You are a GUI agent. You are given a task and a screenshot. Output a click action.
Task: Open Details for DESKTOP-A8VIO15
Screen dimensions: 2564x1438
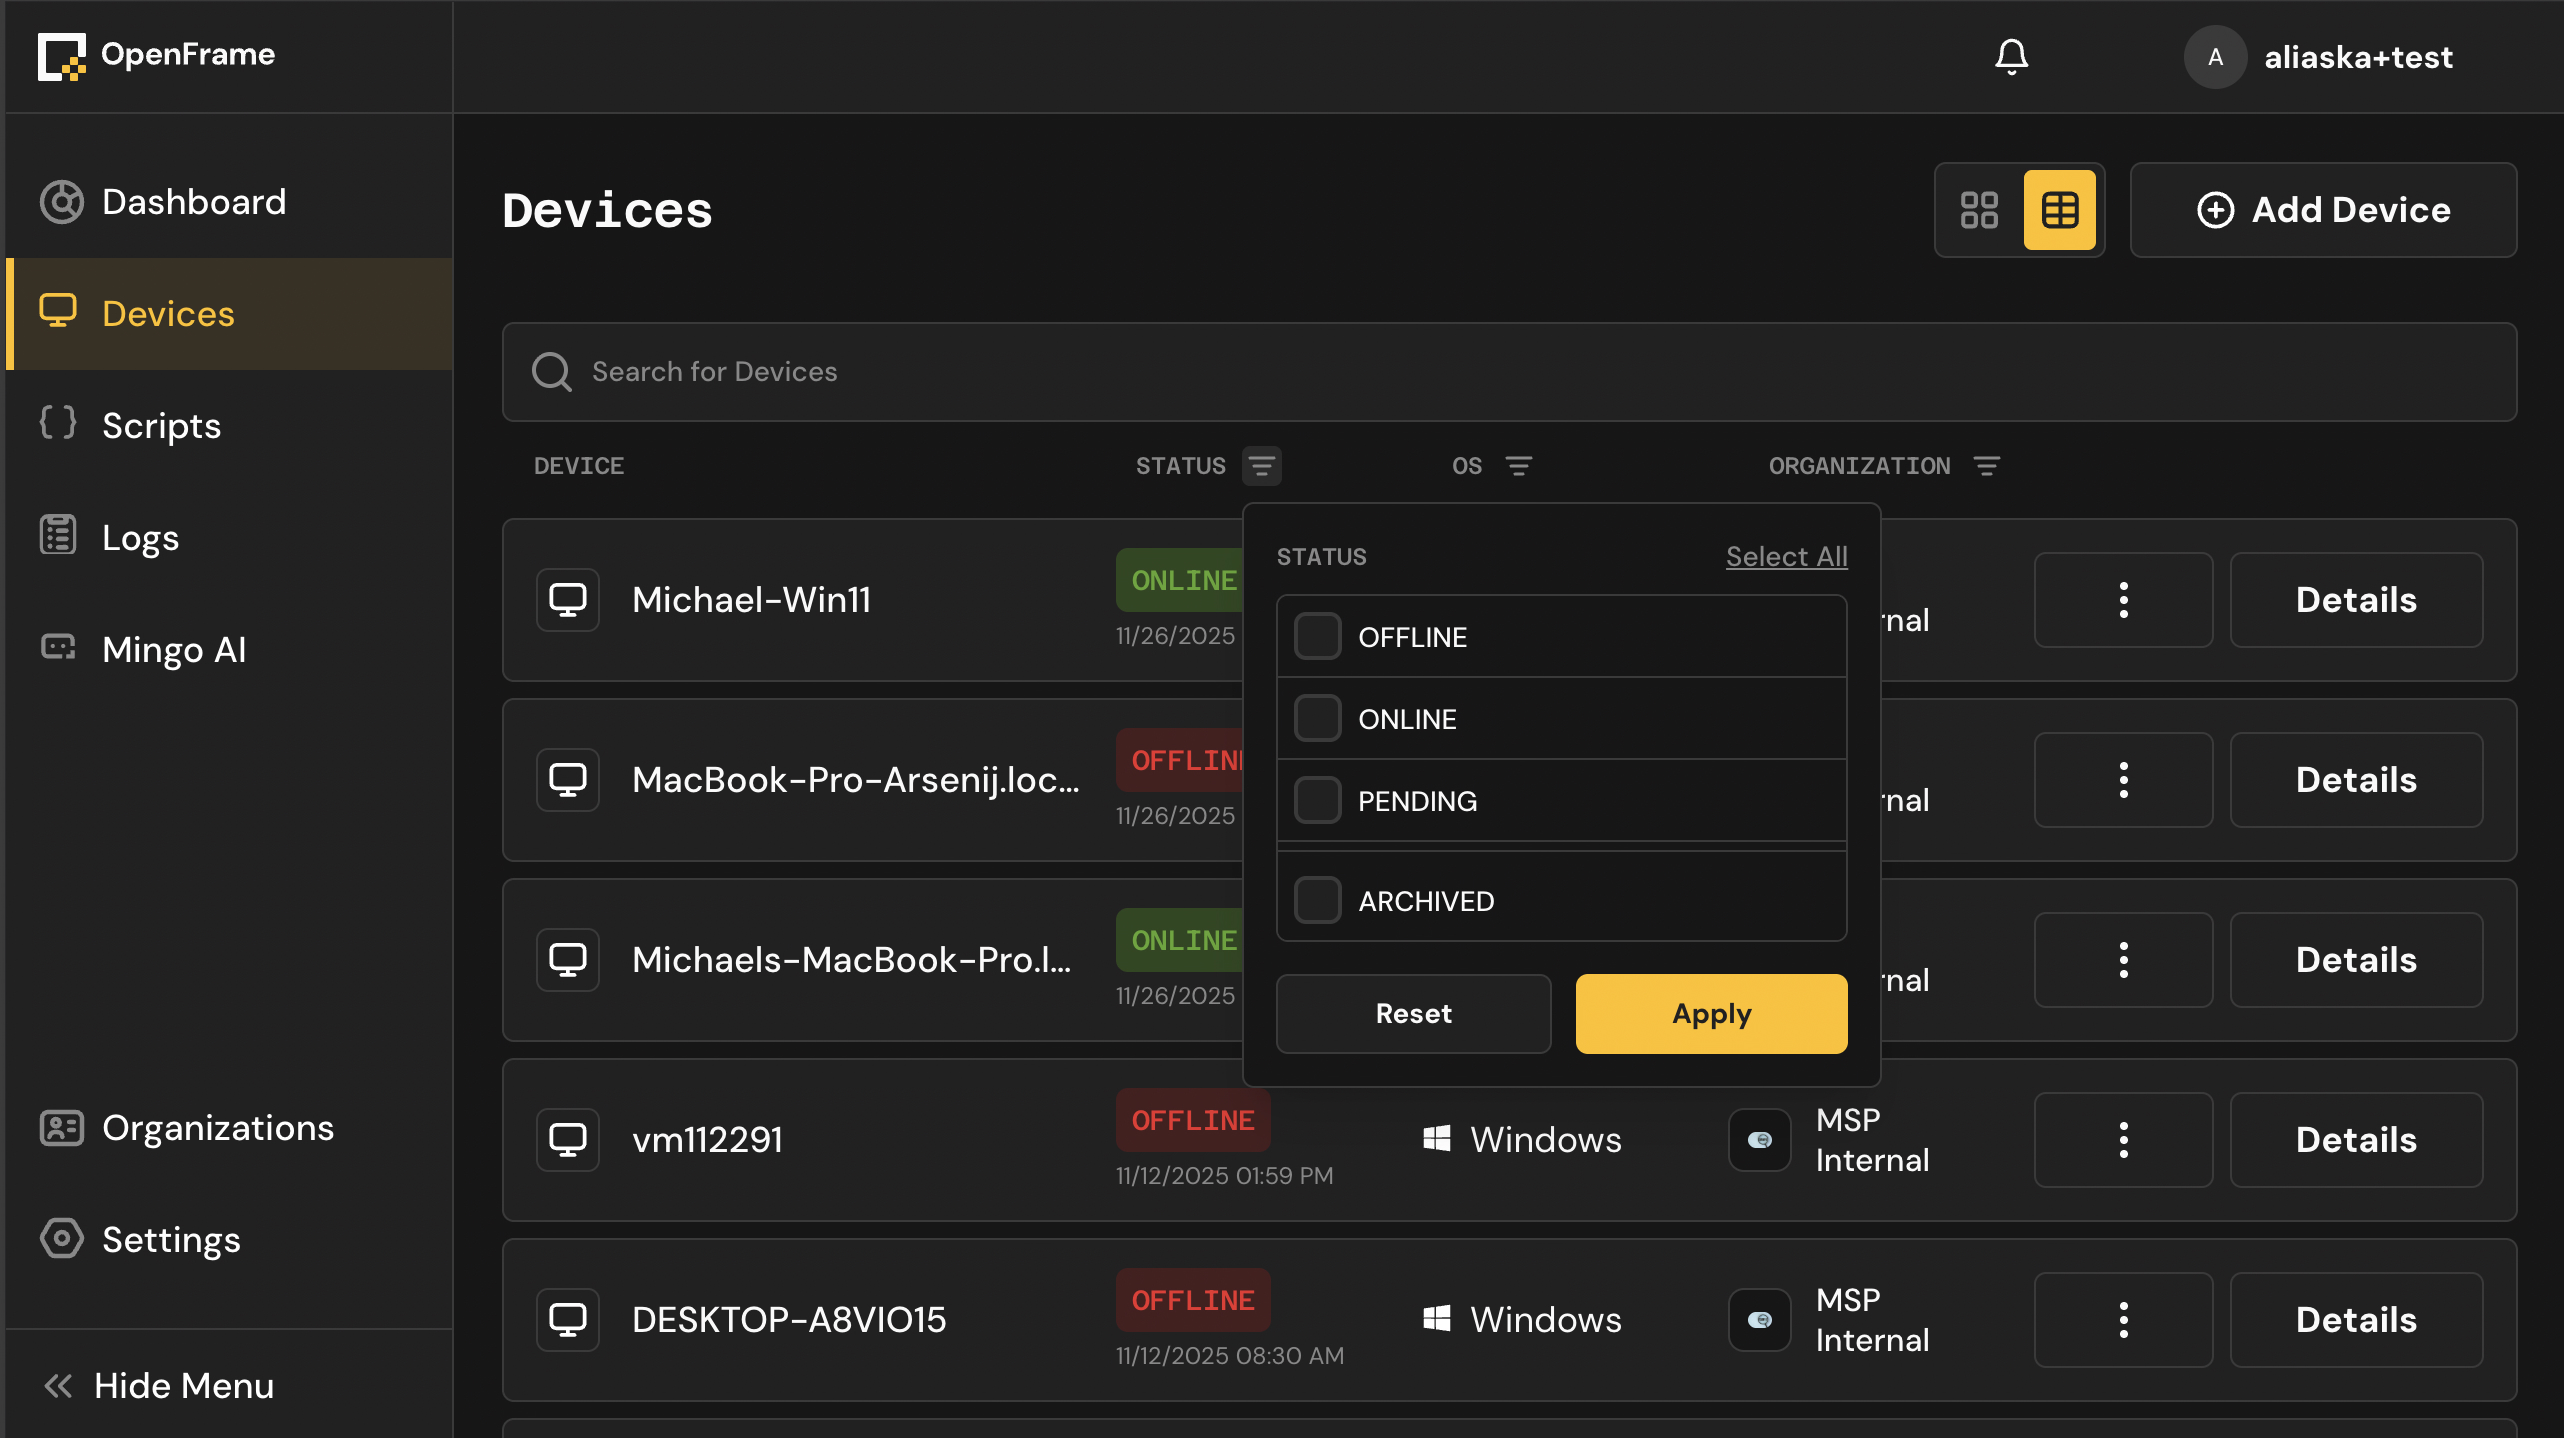(2356, 1320)
